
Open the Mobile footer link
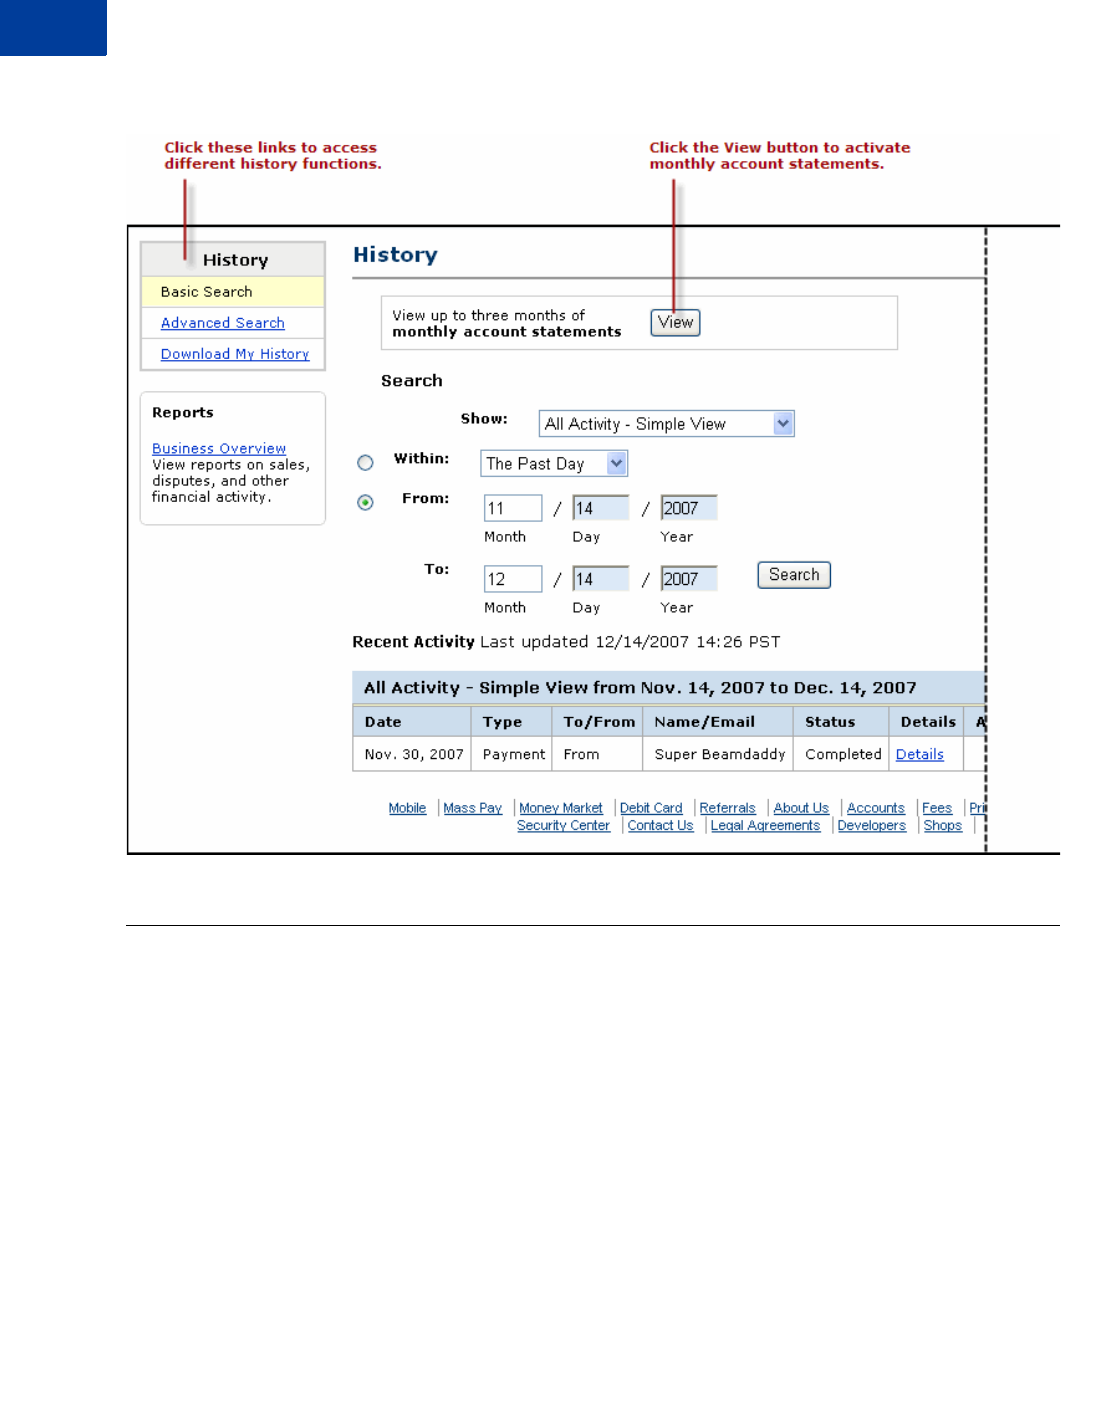[x=407, y=808]
